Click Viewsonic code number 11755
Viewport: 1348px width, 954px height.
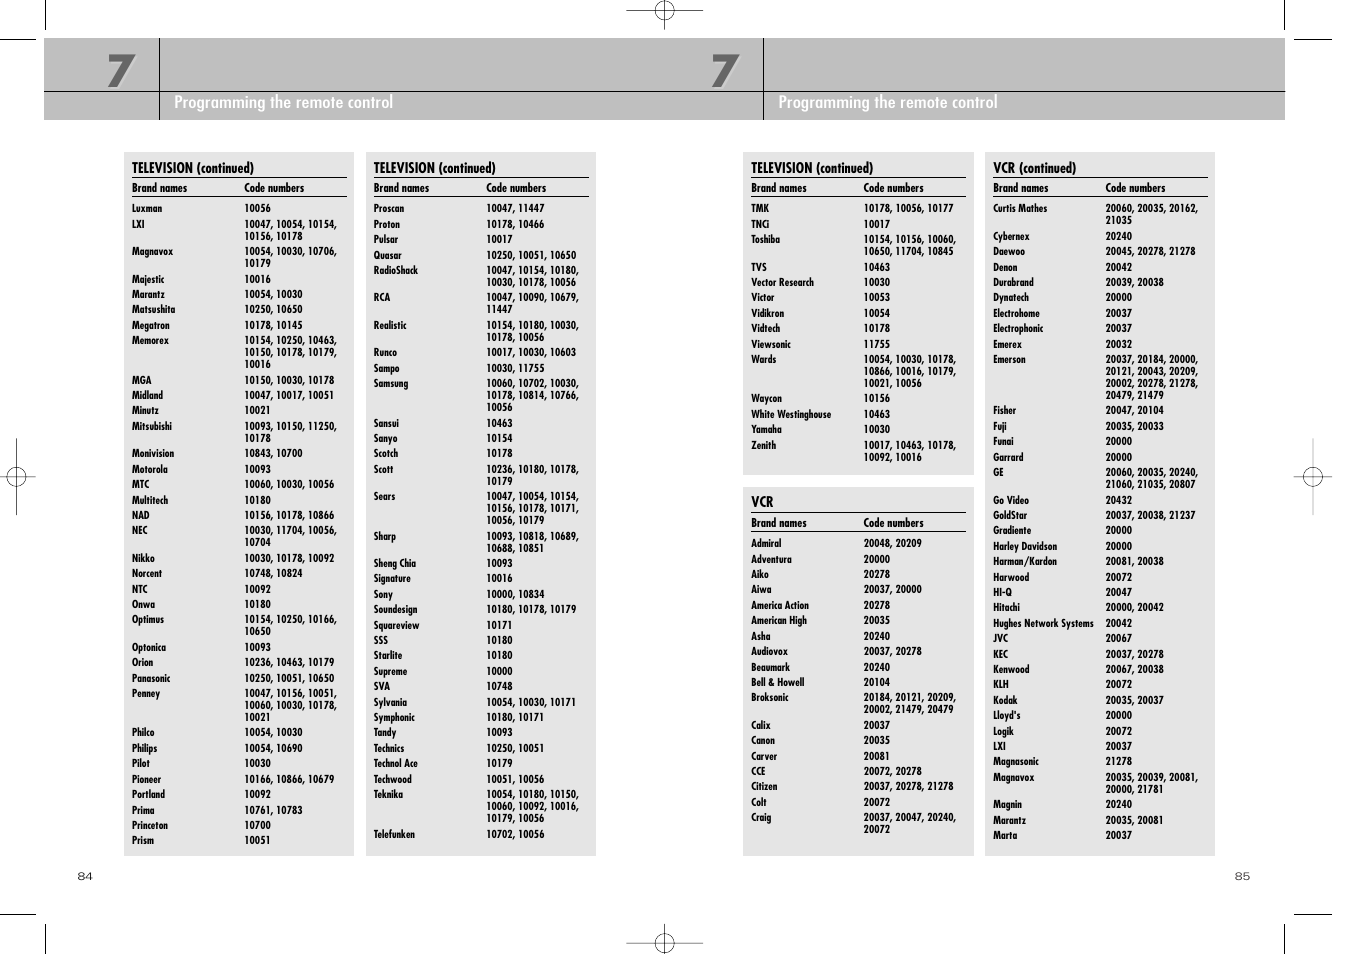[x=877, y=345]
